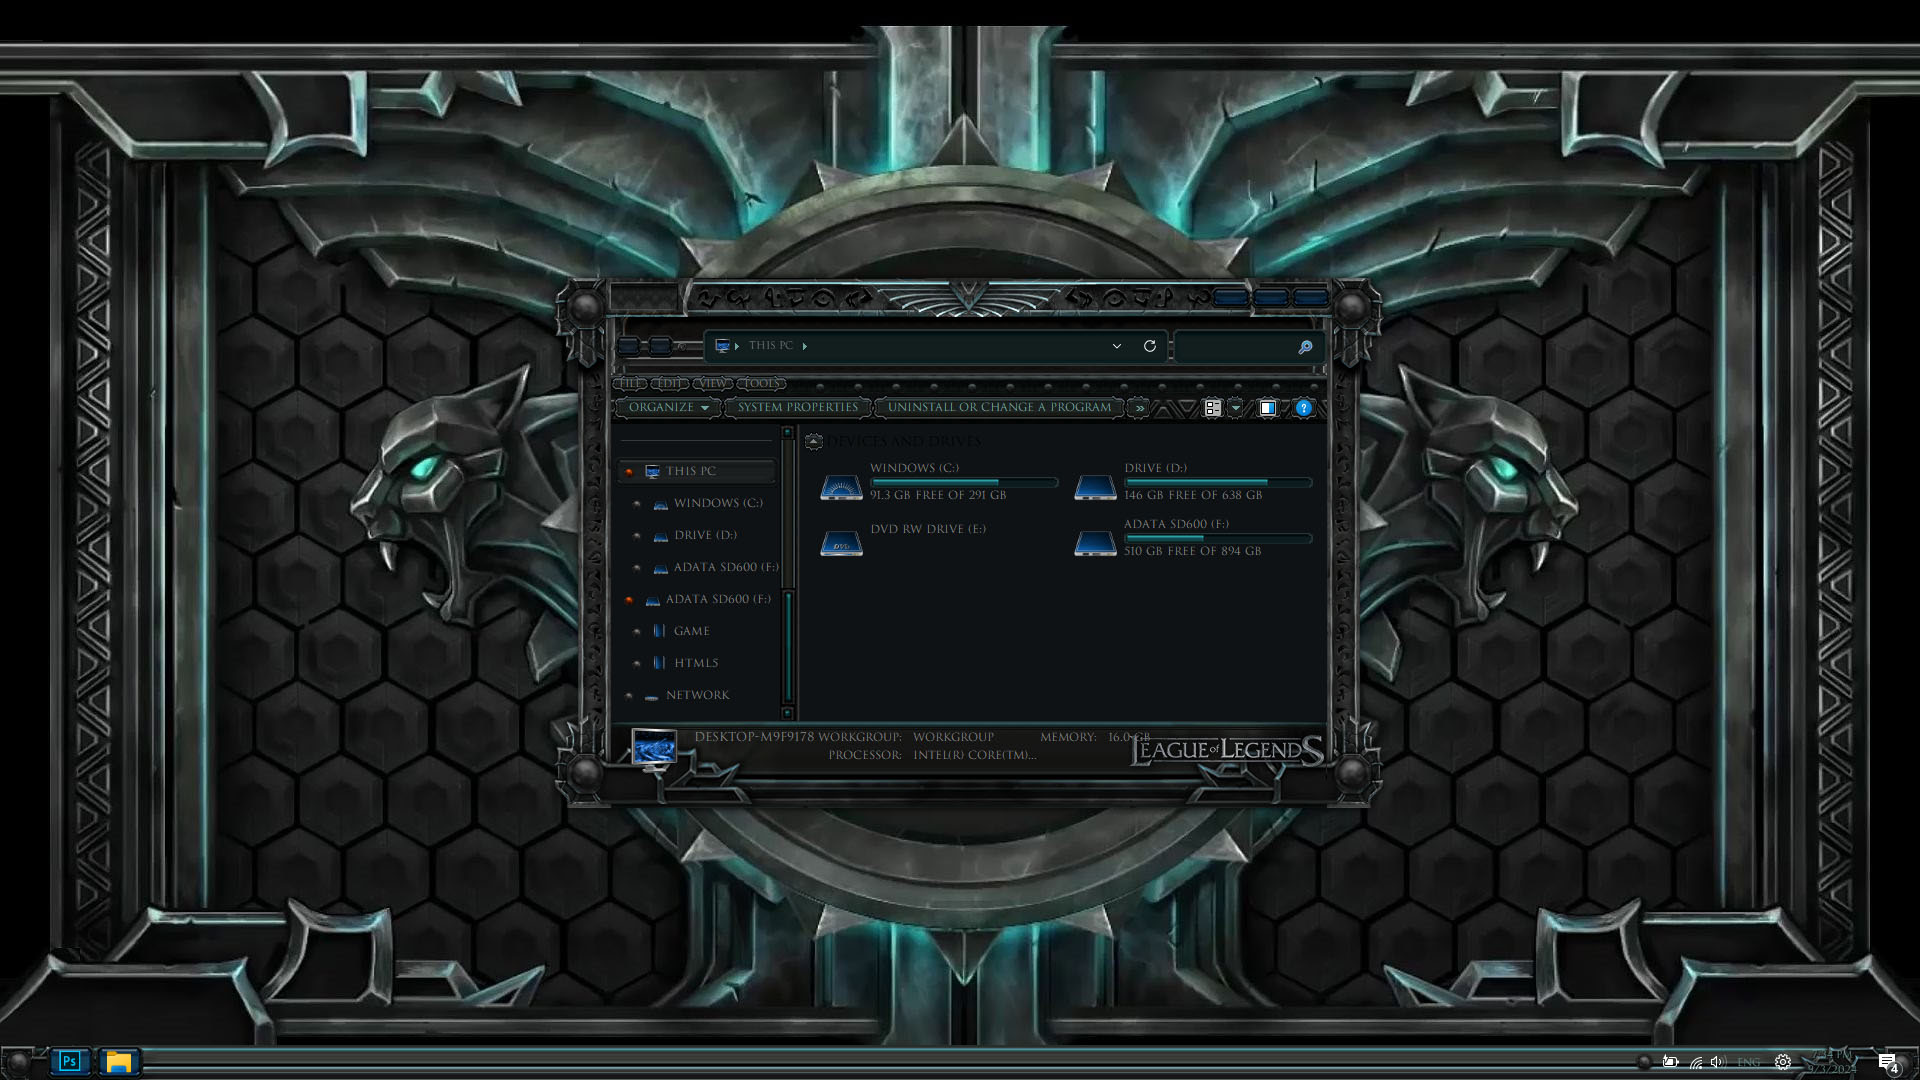Click Uninstall or Change a Program
1920x1080 pixels.
click(x=999, y=408)
